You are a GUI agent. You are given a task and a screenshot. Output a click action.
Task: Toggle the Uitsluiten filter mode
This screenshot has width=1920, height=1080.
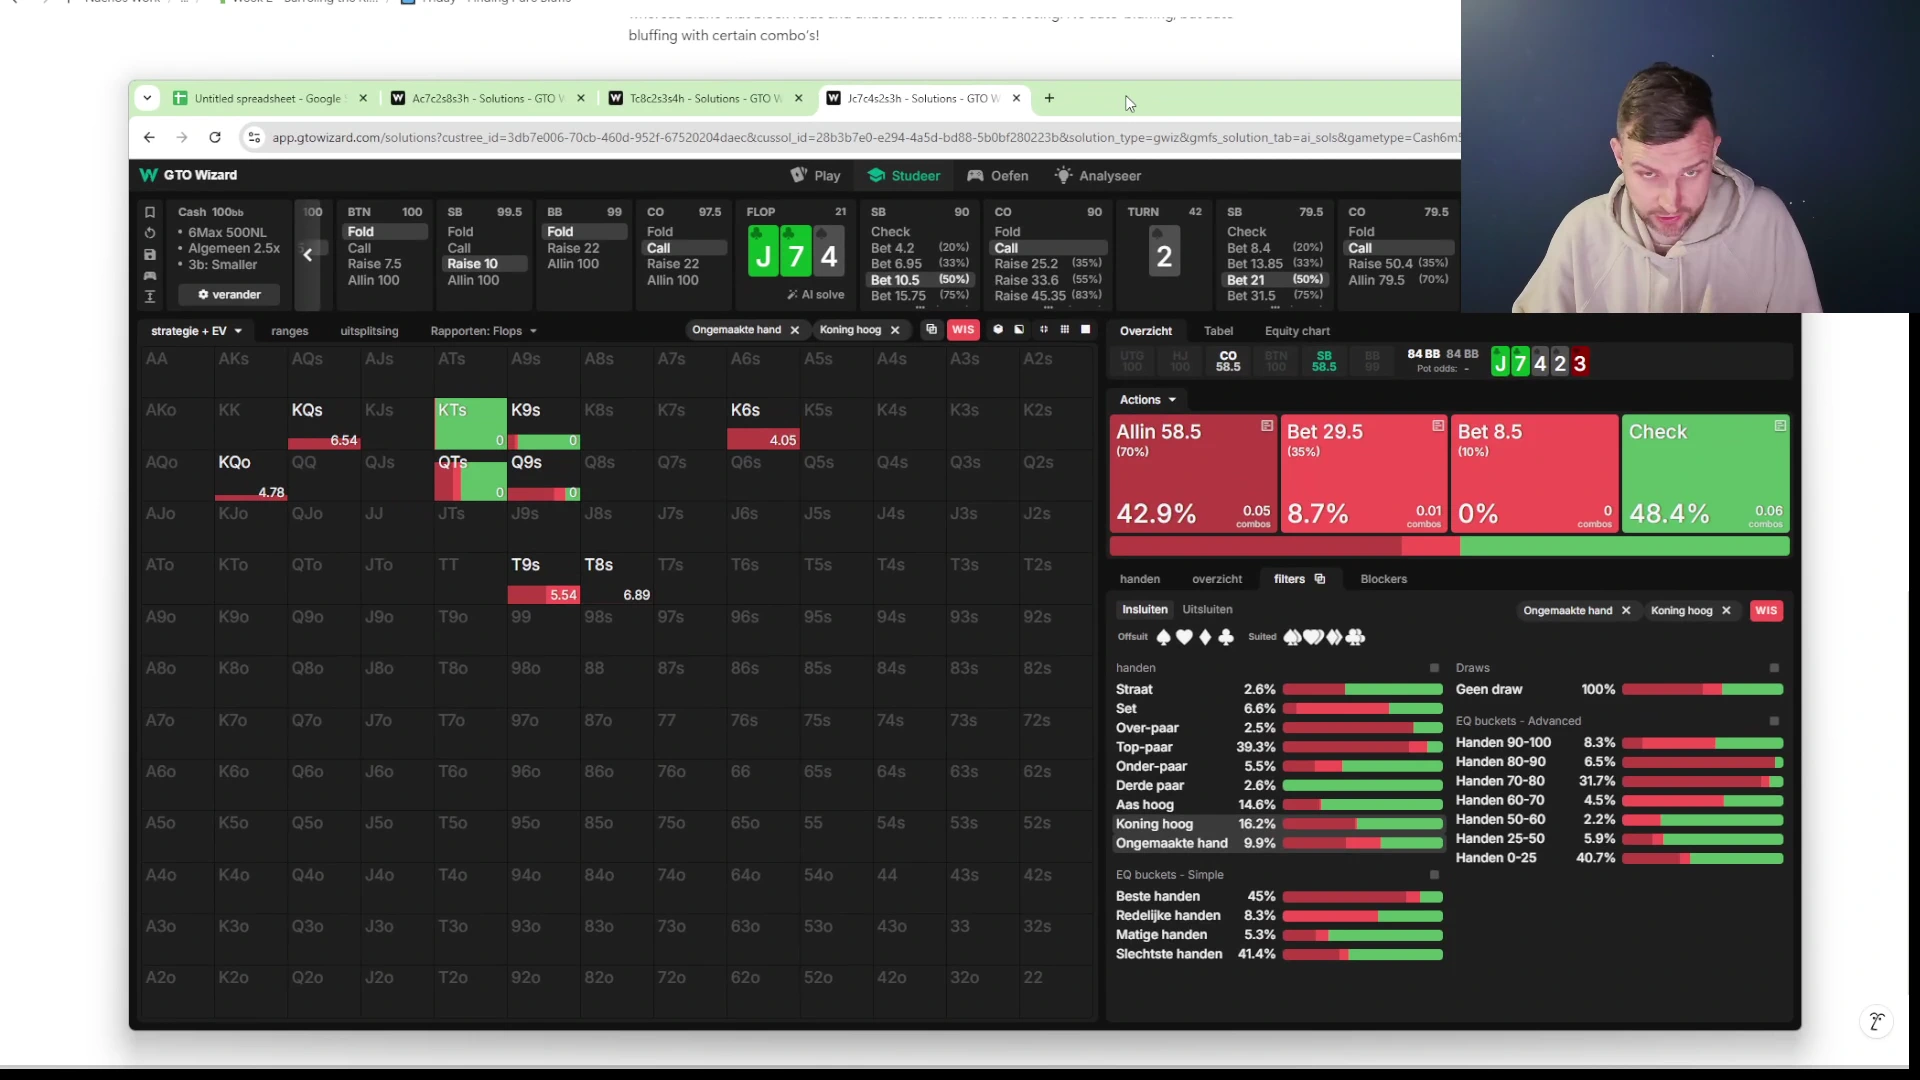point(1207,609)
